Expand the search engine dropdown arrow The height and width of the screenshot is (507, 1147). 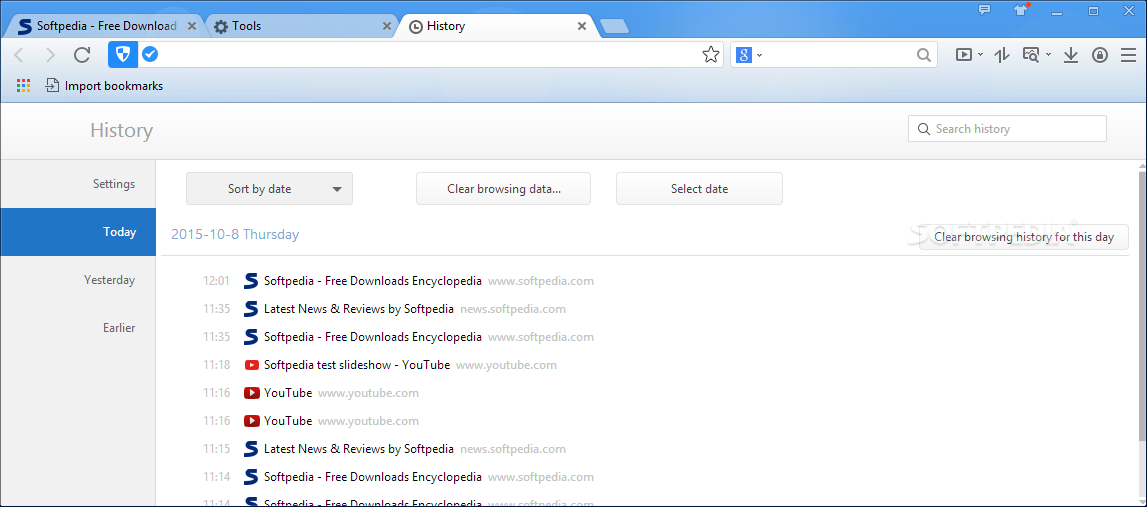coord(759,56)
